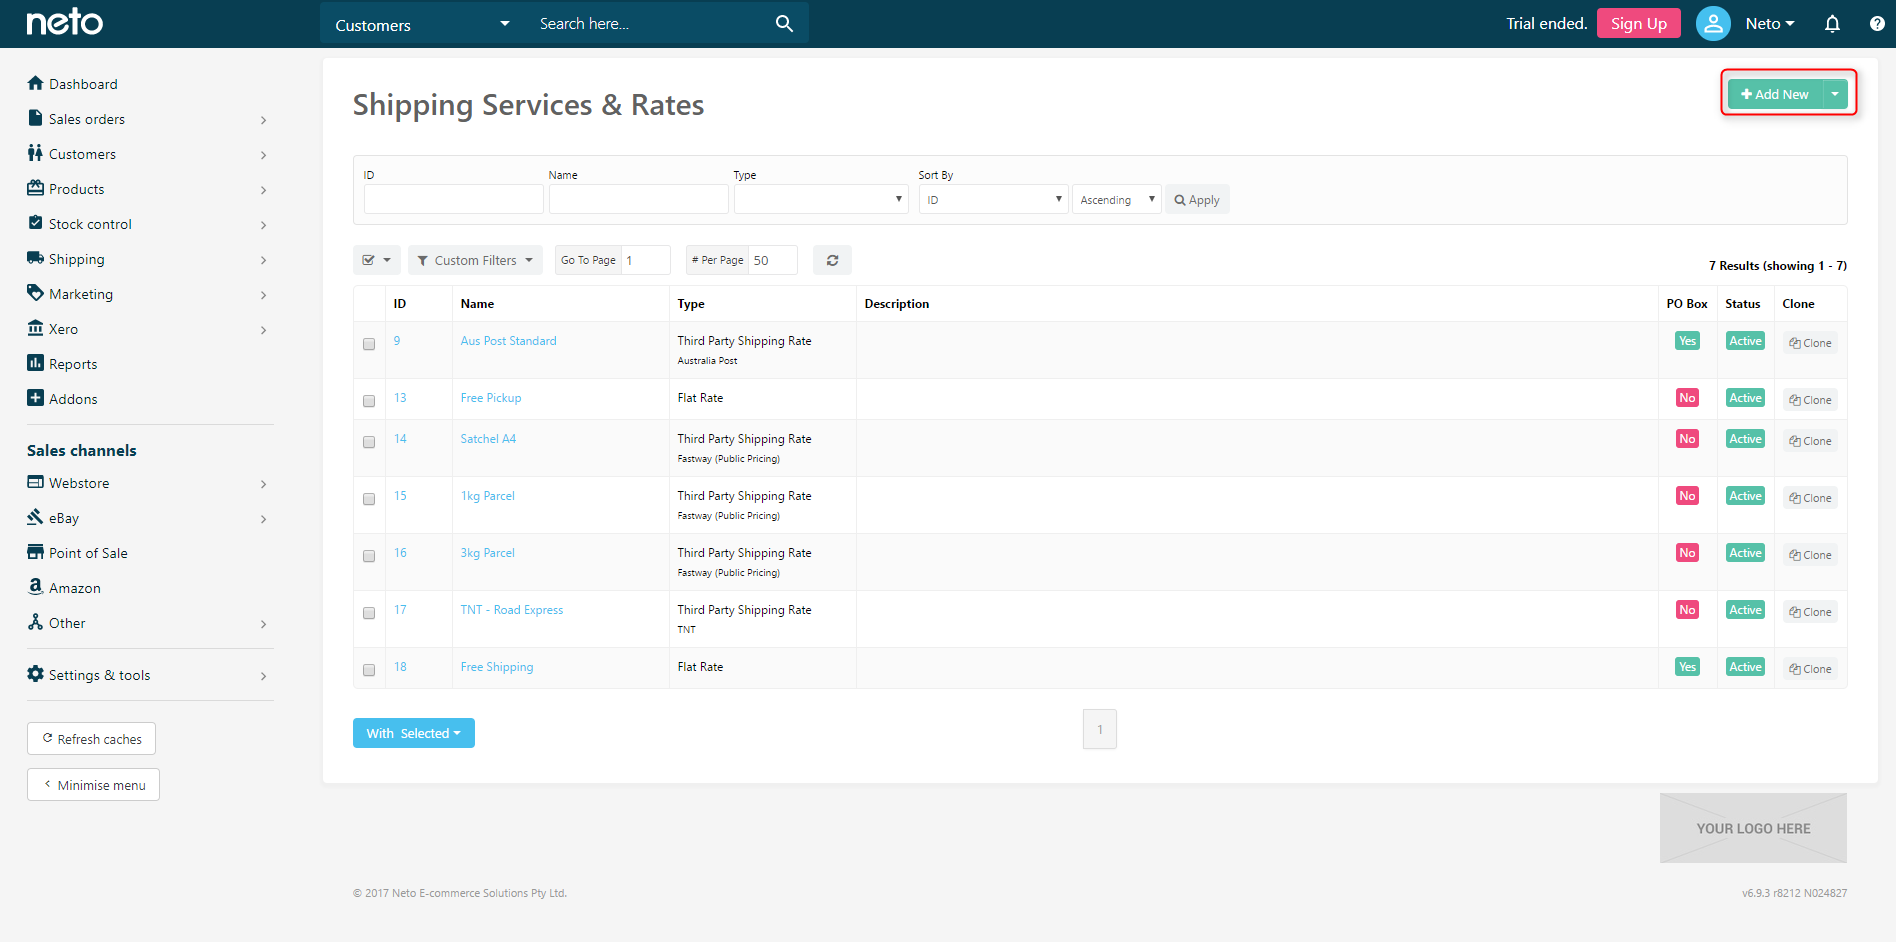Screen dimensions: 1896x942
Task: Tick the checkbox for 3kg Parcel
Action: coord(369,556)
